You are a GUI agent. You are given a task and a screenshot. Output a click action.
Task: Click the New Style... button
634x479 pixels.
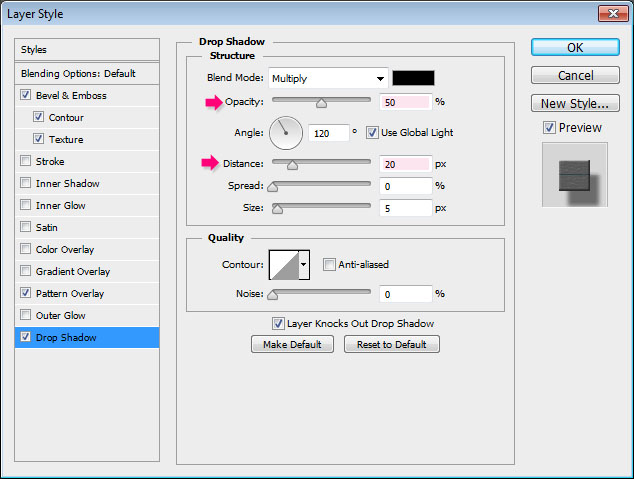575,103
